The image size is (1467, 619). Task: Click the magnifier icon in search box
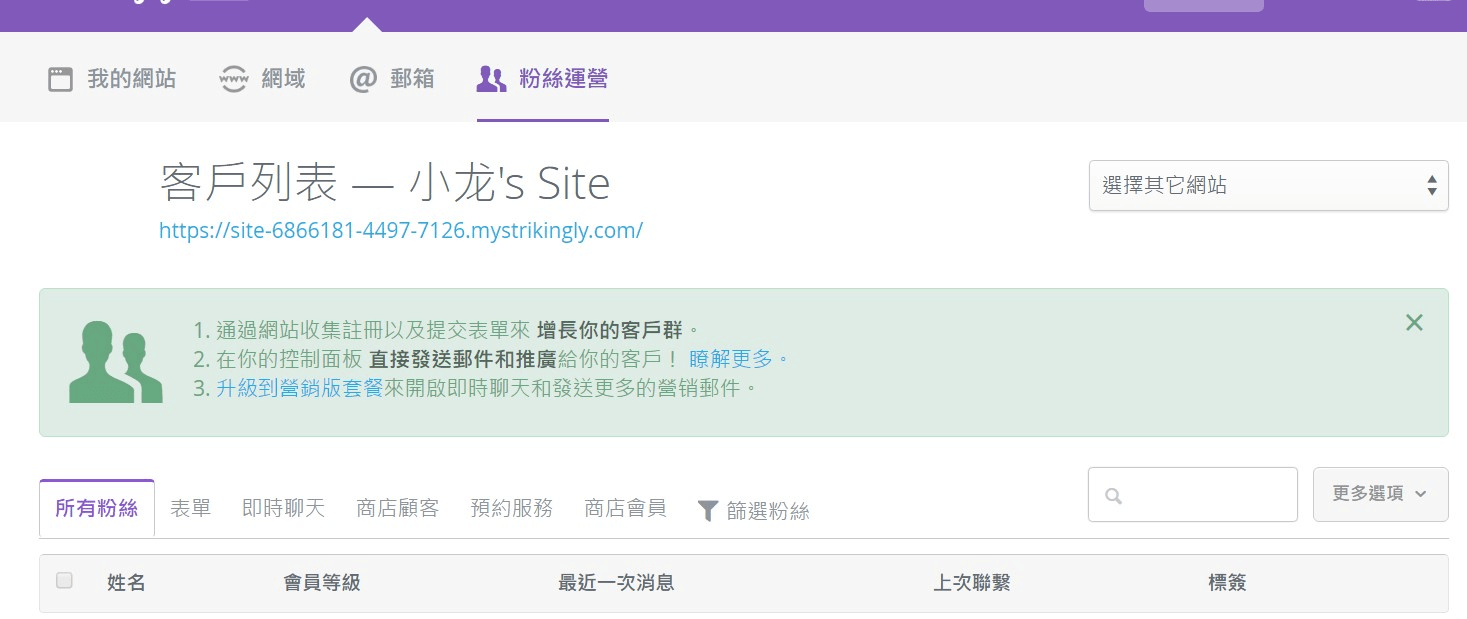pos(1113,496)
